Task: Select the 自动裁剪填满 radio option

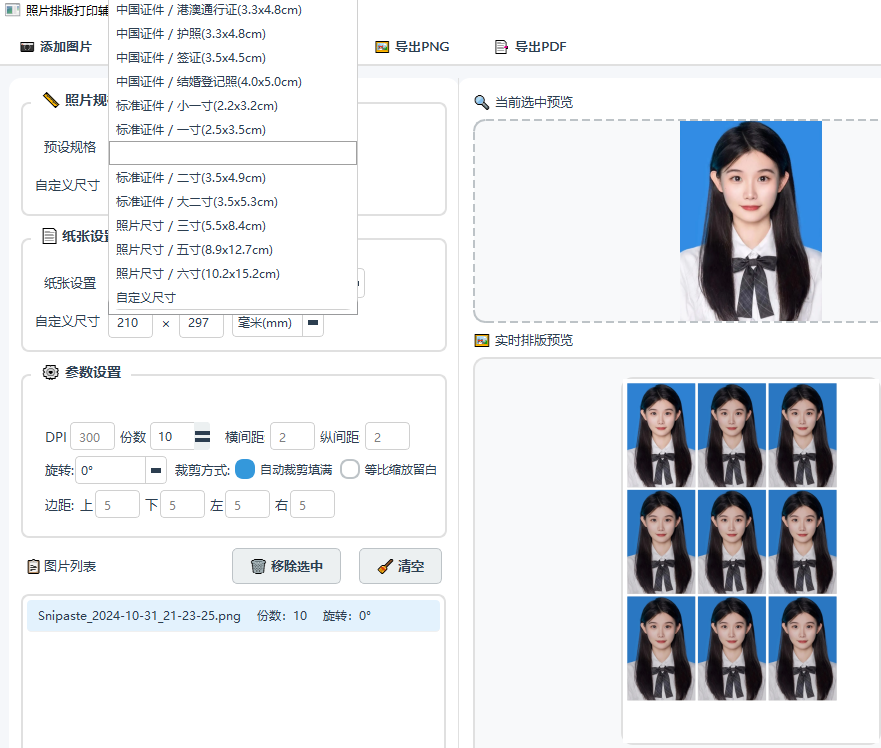Action: click(245, 470)
